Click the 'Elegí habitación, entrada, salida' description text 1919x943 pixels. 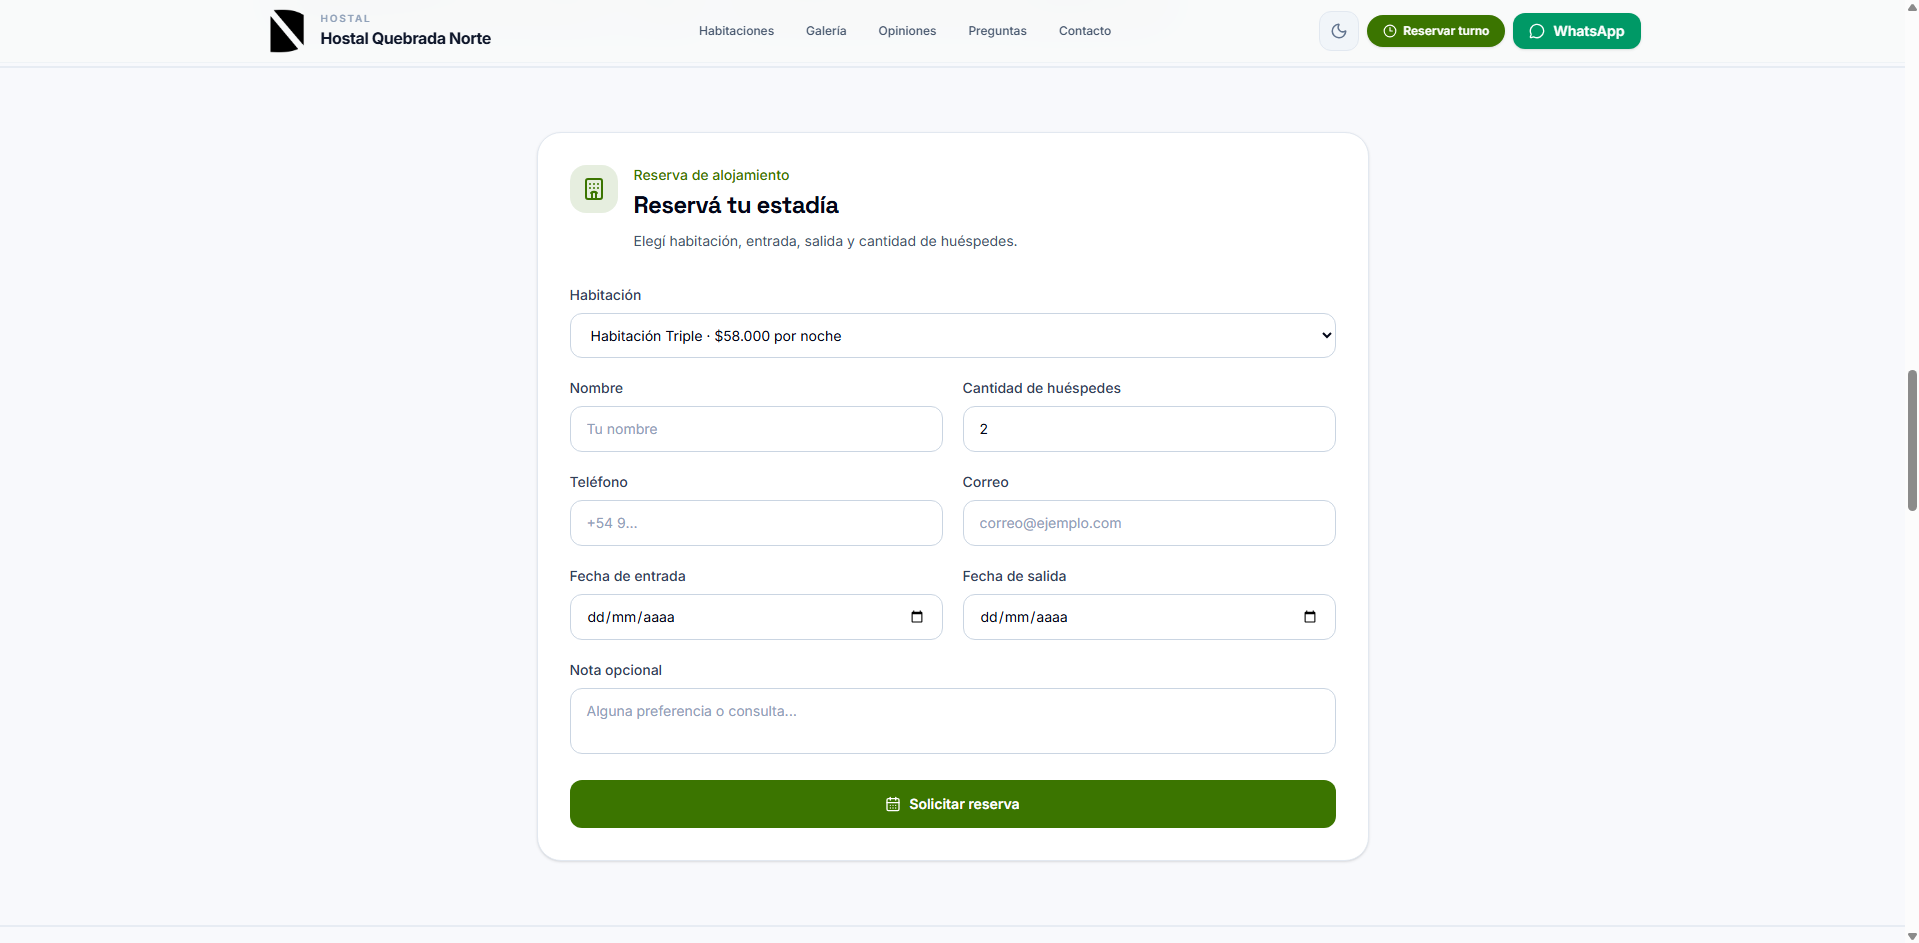tap(825, 241)
